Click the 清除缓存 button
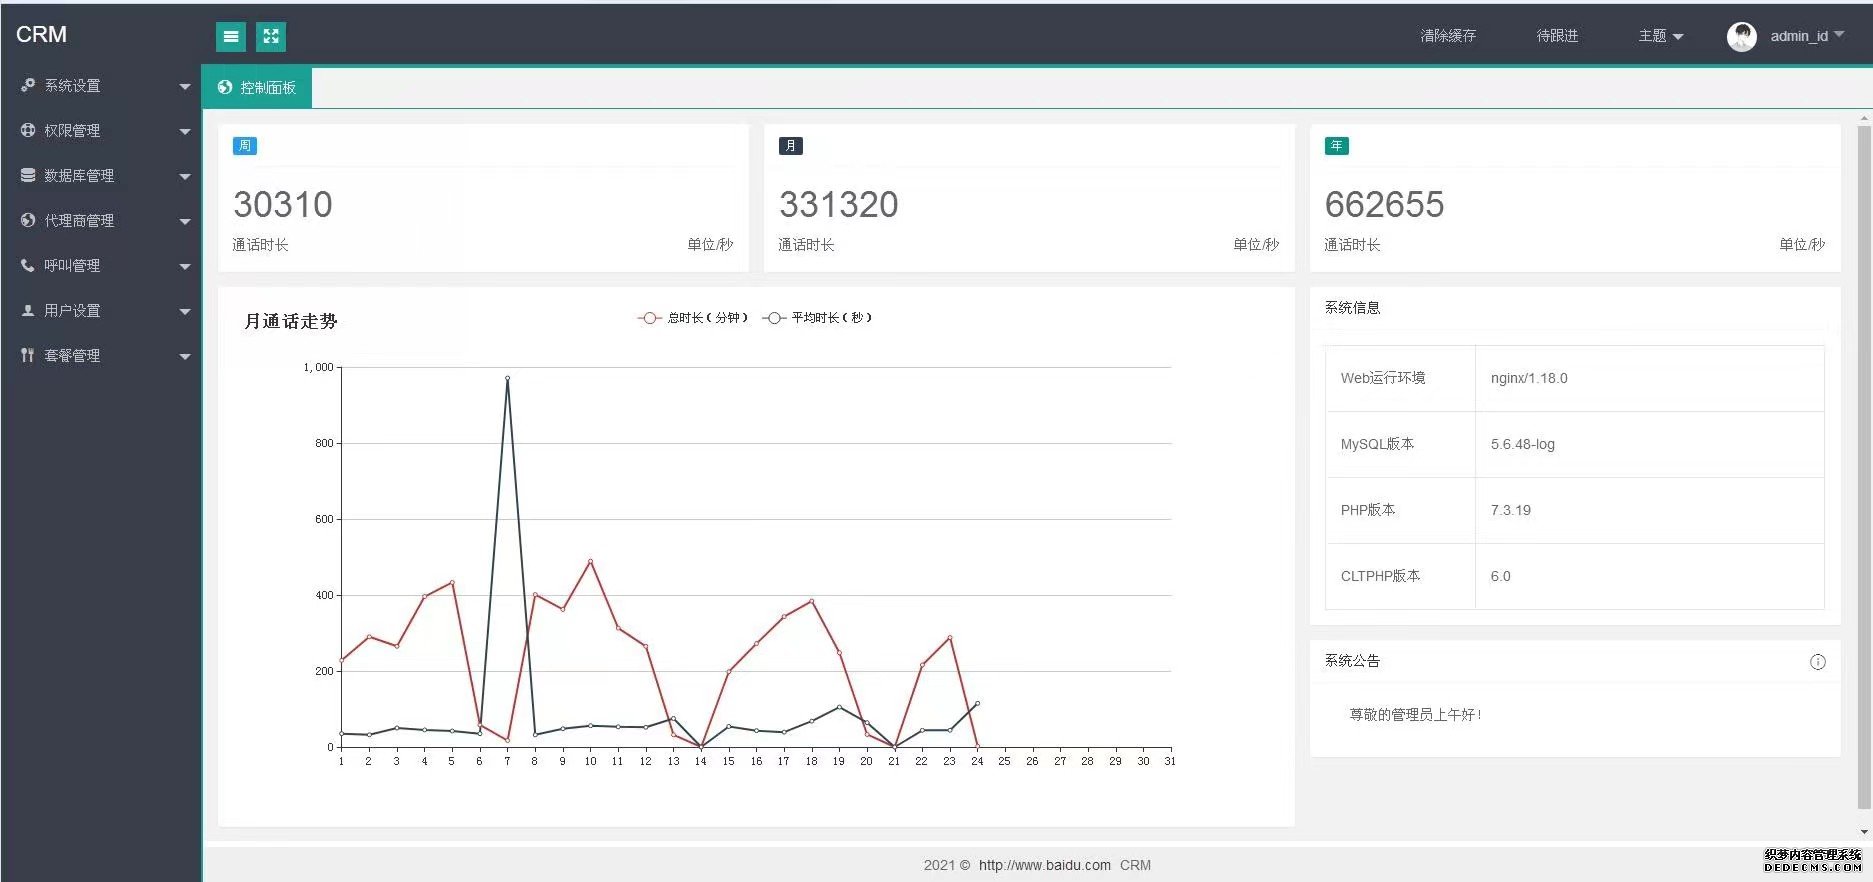The width and height of the screenshot is (1873, 882). 1447,36
